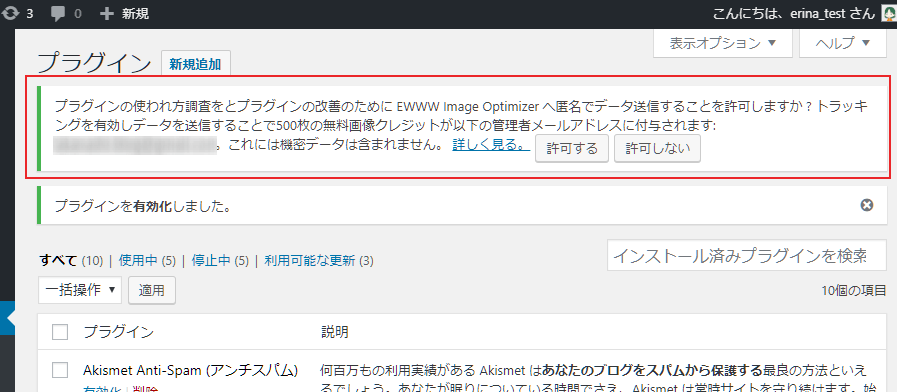The image size is (897, 392).
Task: Check the Akismet Anti-Spam row checkbox
Action: pos(60,370)
